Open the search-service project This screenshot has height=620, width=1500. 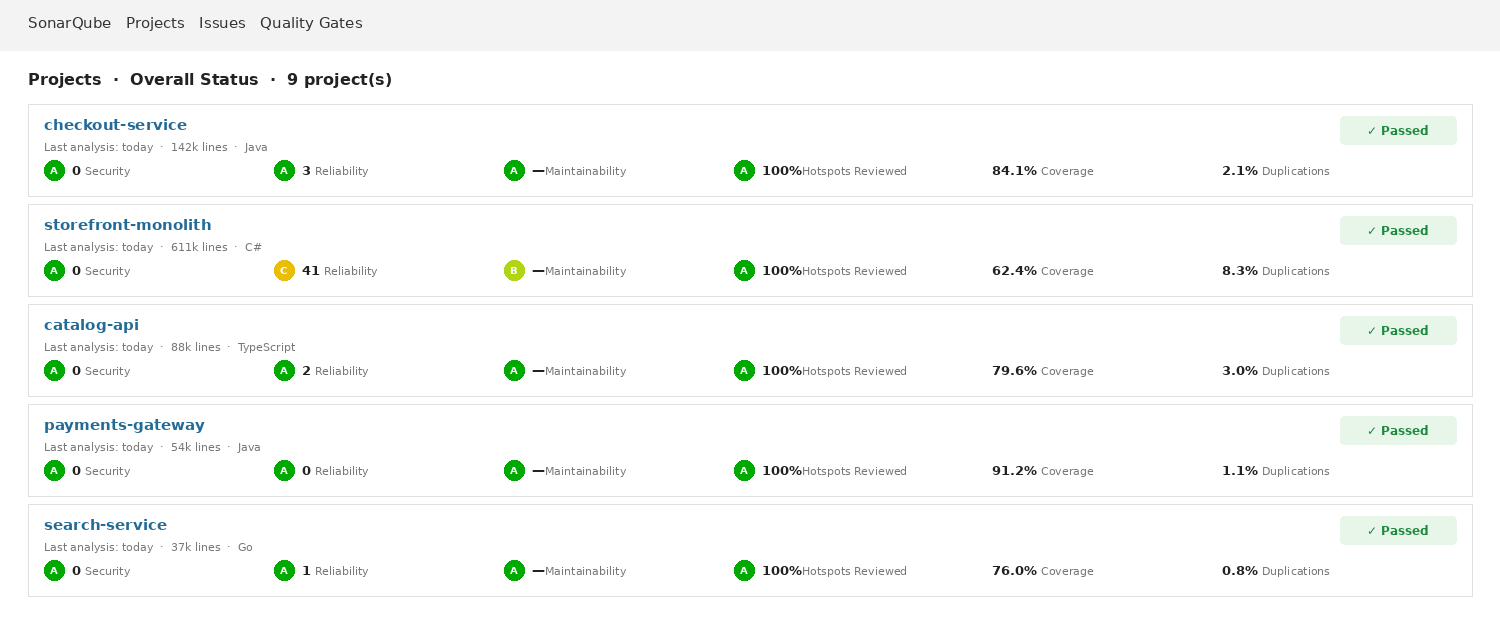105,525
